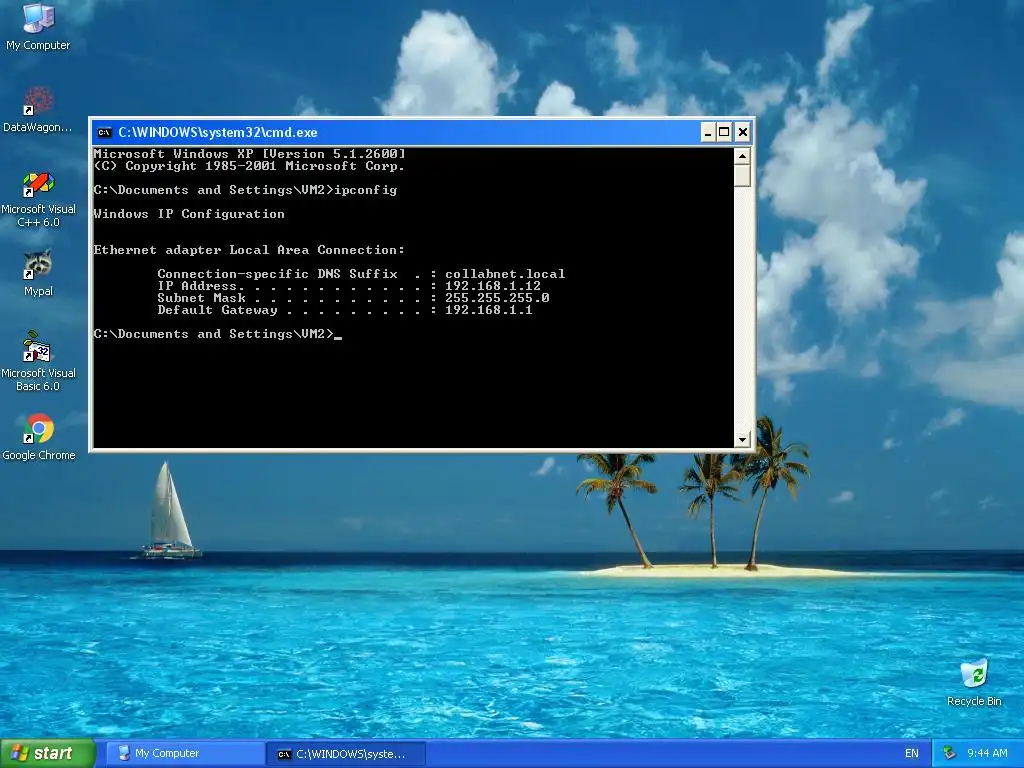Click the subnet mask 255.255.255.0
The image size is (1024, 768).
497,298
